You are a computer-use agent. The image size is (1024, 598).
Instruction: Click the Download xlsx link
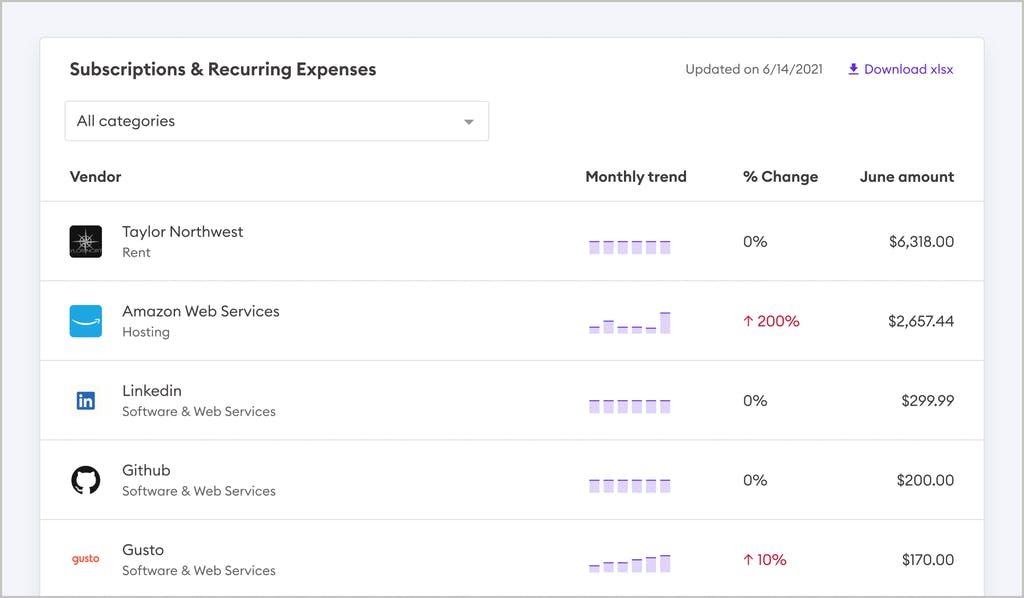click(908, 69)
